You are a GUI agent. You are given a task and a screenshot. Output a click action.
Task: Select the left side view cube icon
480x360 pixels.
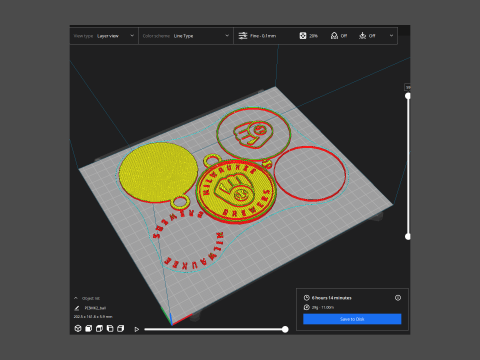110,329
